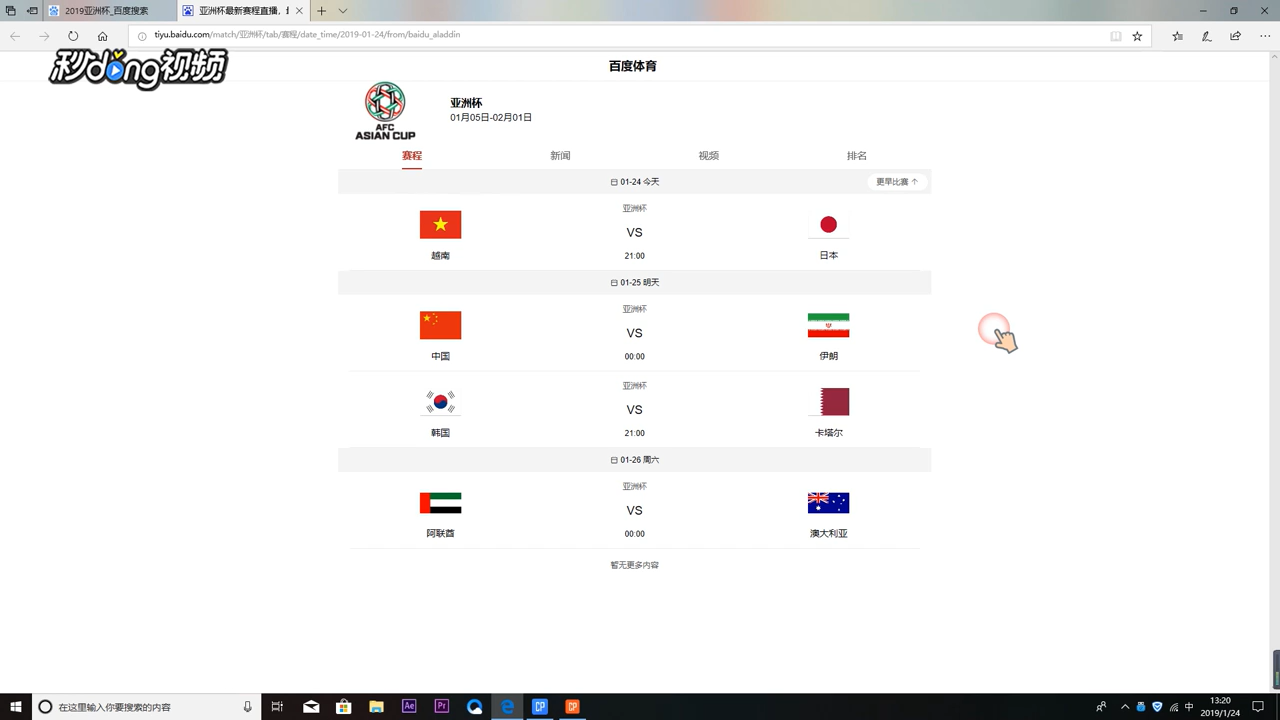Viewport: 1280px width, 720px height.
Task: Click the 澳大利亚 team name
Action: click(828, 534)
